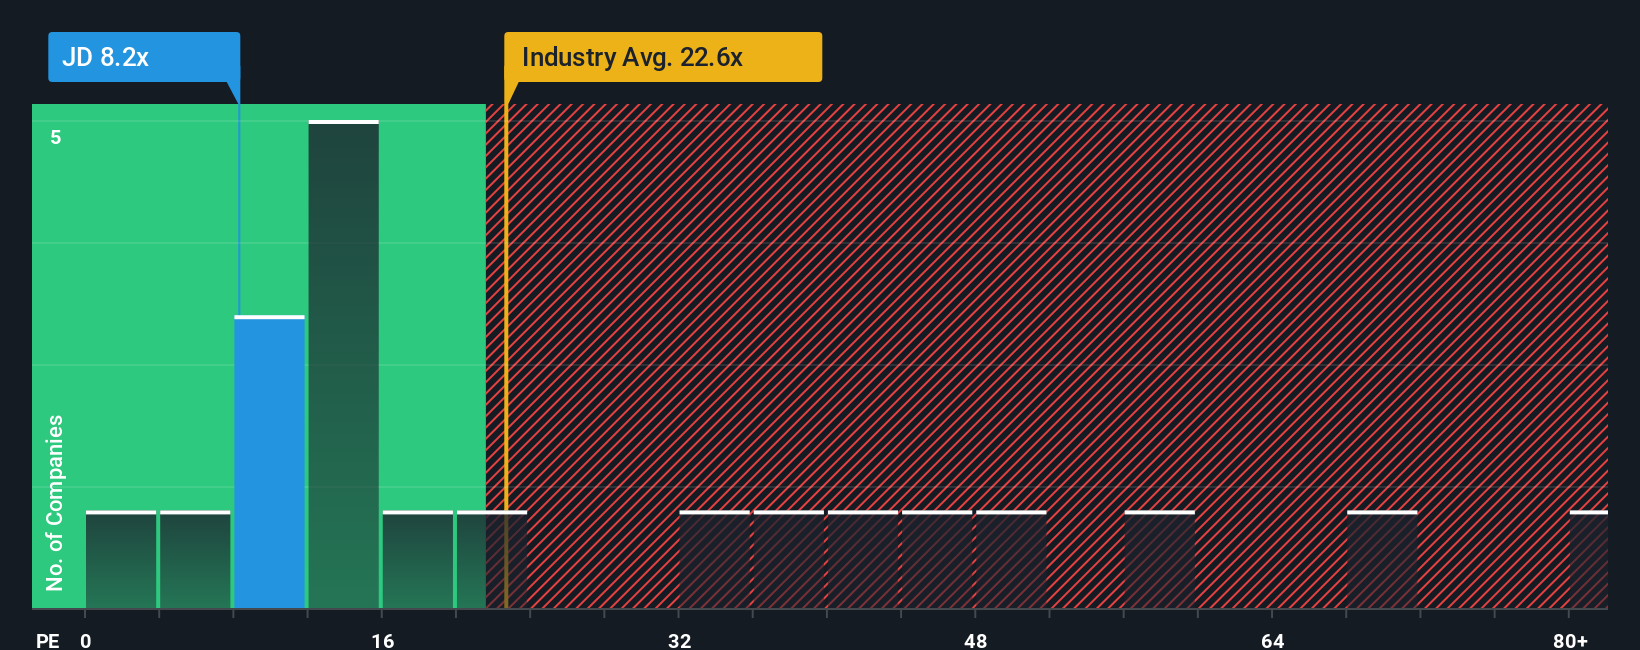Image resolution: width=1640 pixels, height=650 pixels.
Task: Click the y-axis value 5
Action: pyautogui.click(x=56, y=137)
